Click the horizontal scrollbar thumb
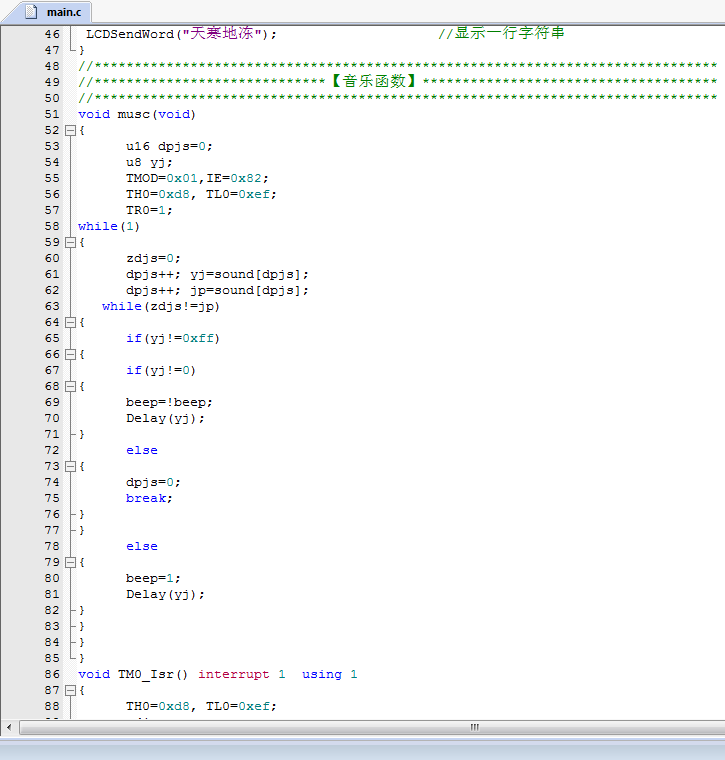725x760 pixels. 475,728
